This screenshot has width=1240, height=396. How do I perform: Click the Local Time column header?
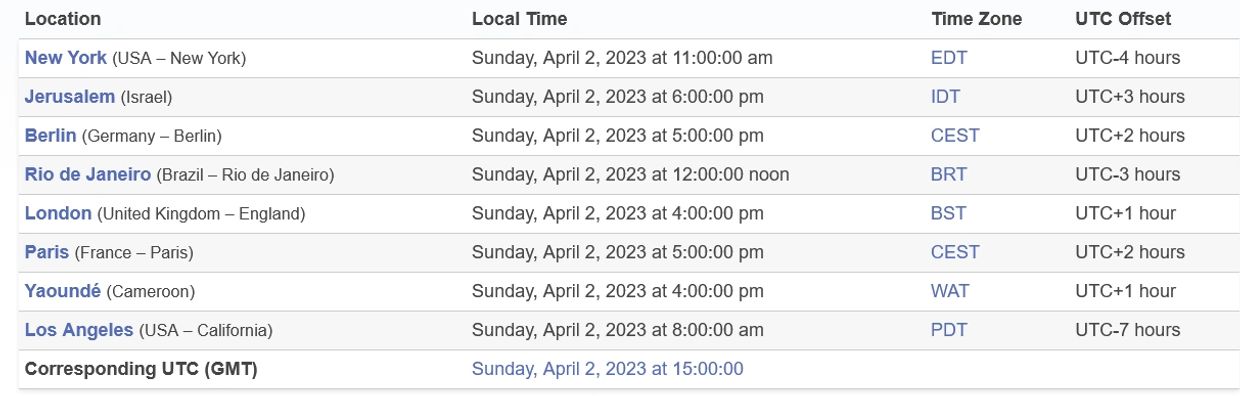coord(519,19)
